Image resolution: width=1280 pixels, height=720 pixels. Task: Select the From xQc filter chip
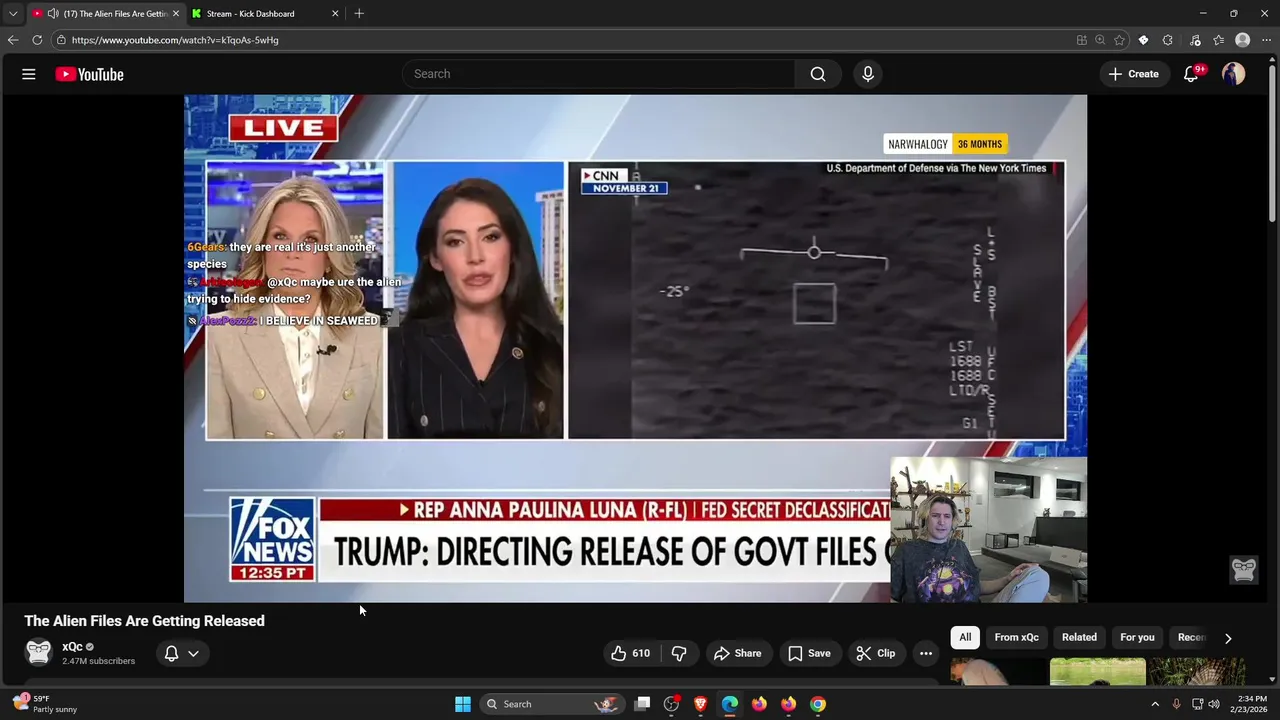click(1016, 637)
